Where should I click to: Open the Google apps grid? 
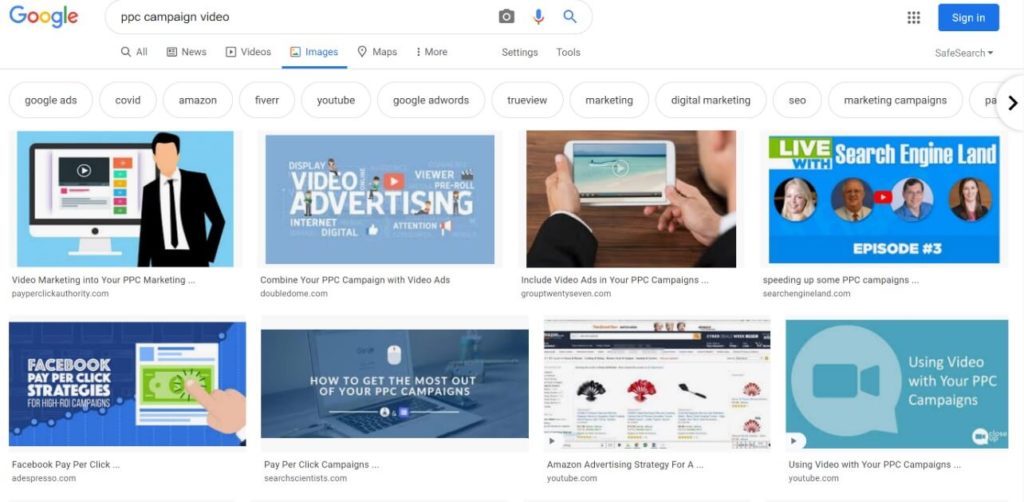(x=914, y=18)
